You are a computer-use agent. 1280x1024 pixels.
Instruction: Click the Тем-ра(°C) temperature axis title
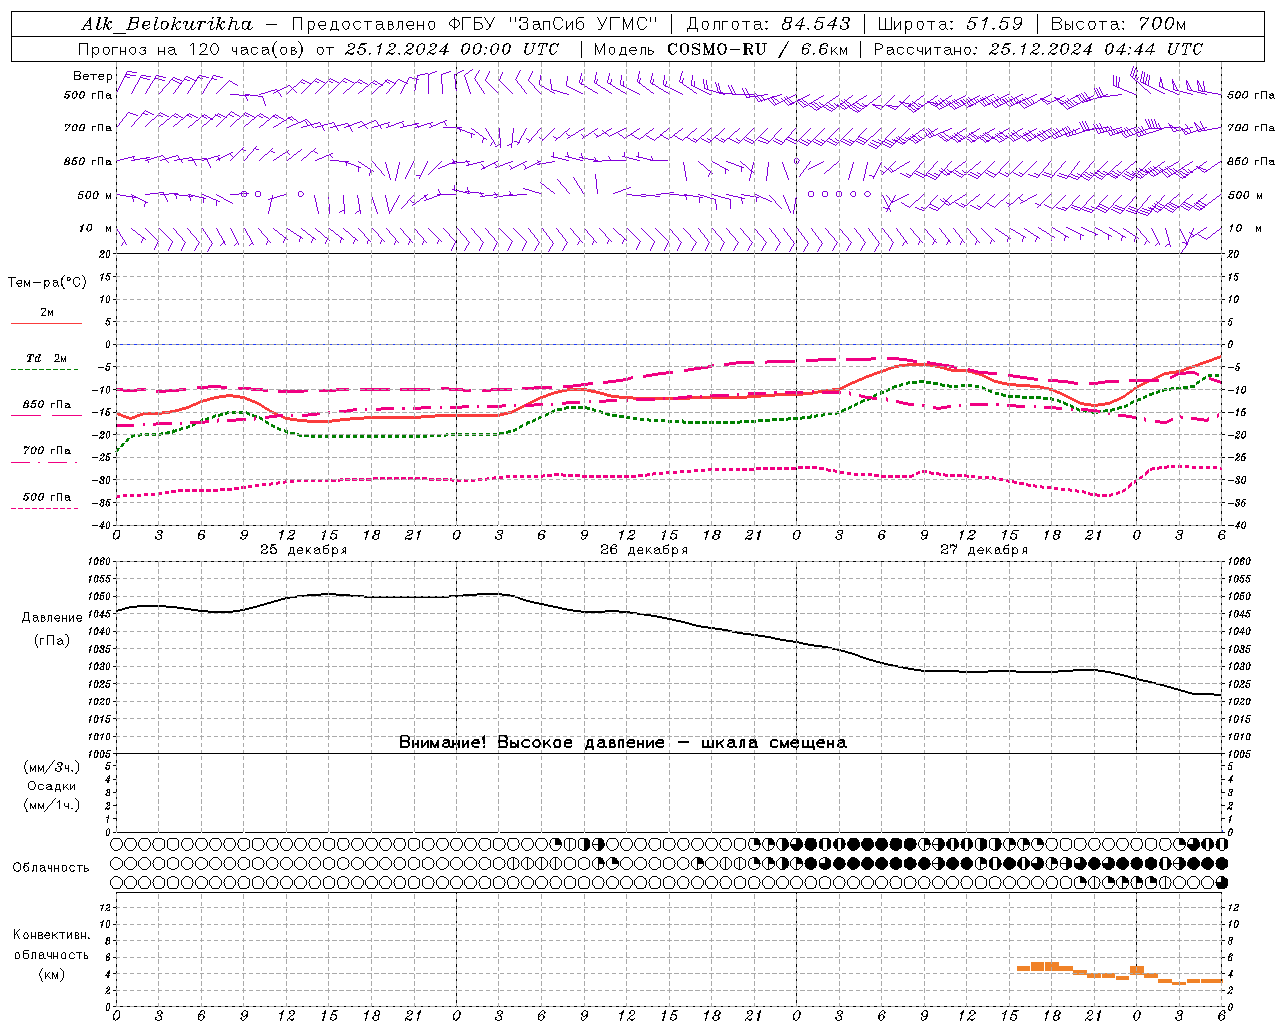click(x=47, y=283)
